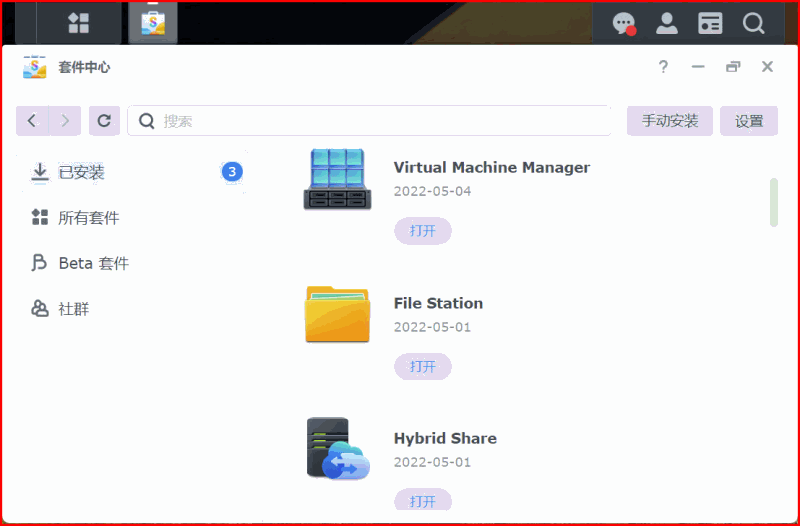
Task: Open the notifications chat bubble icon
Action: pos(623,23)
